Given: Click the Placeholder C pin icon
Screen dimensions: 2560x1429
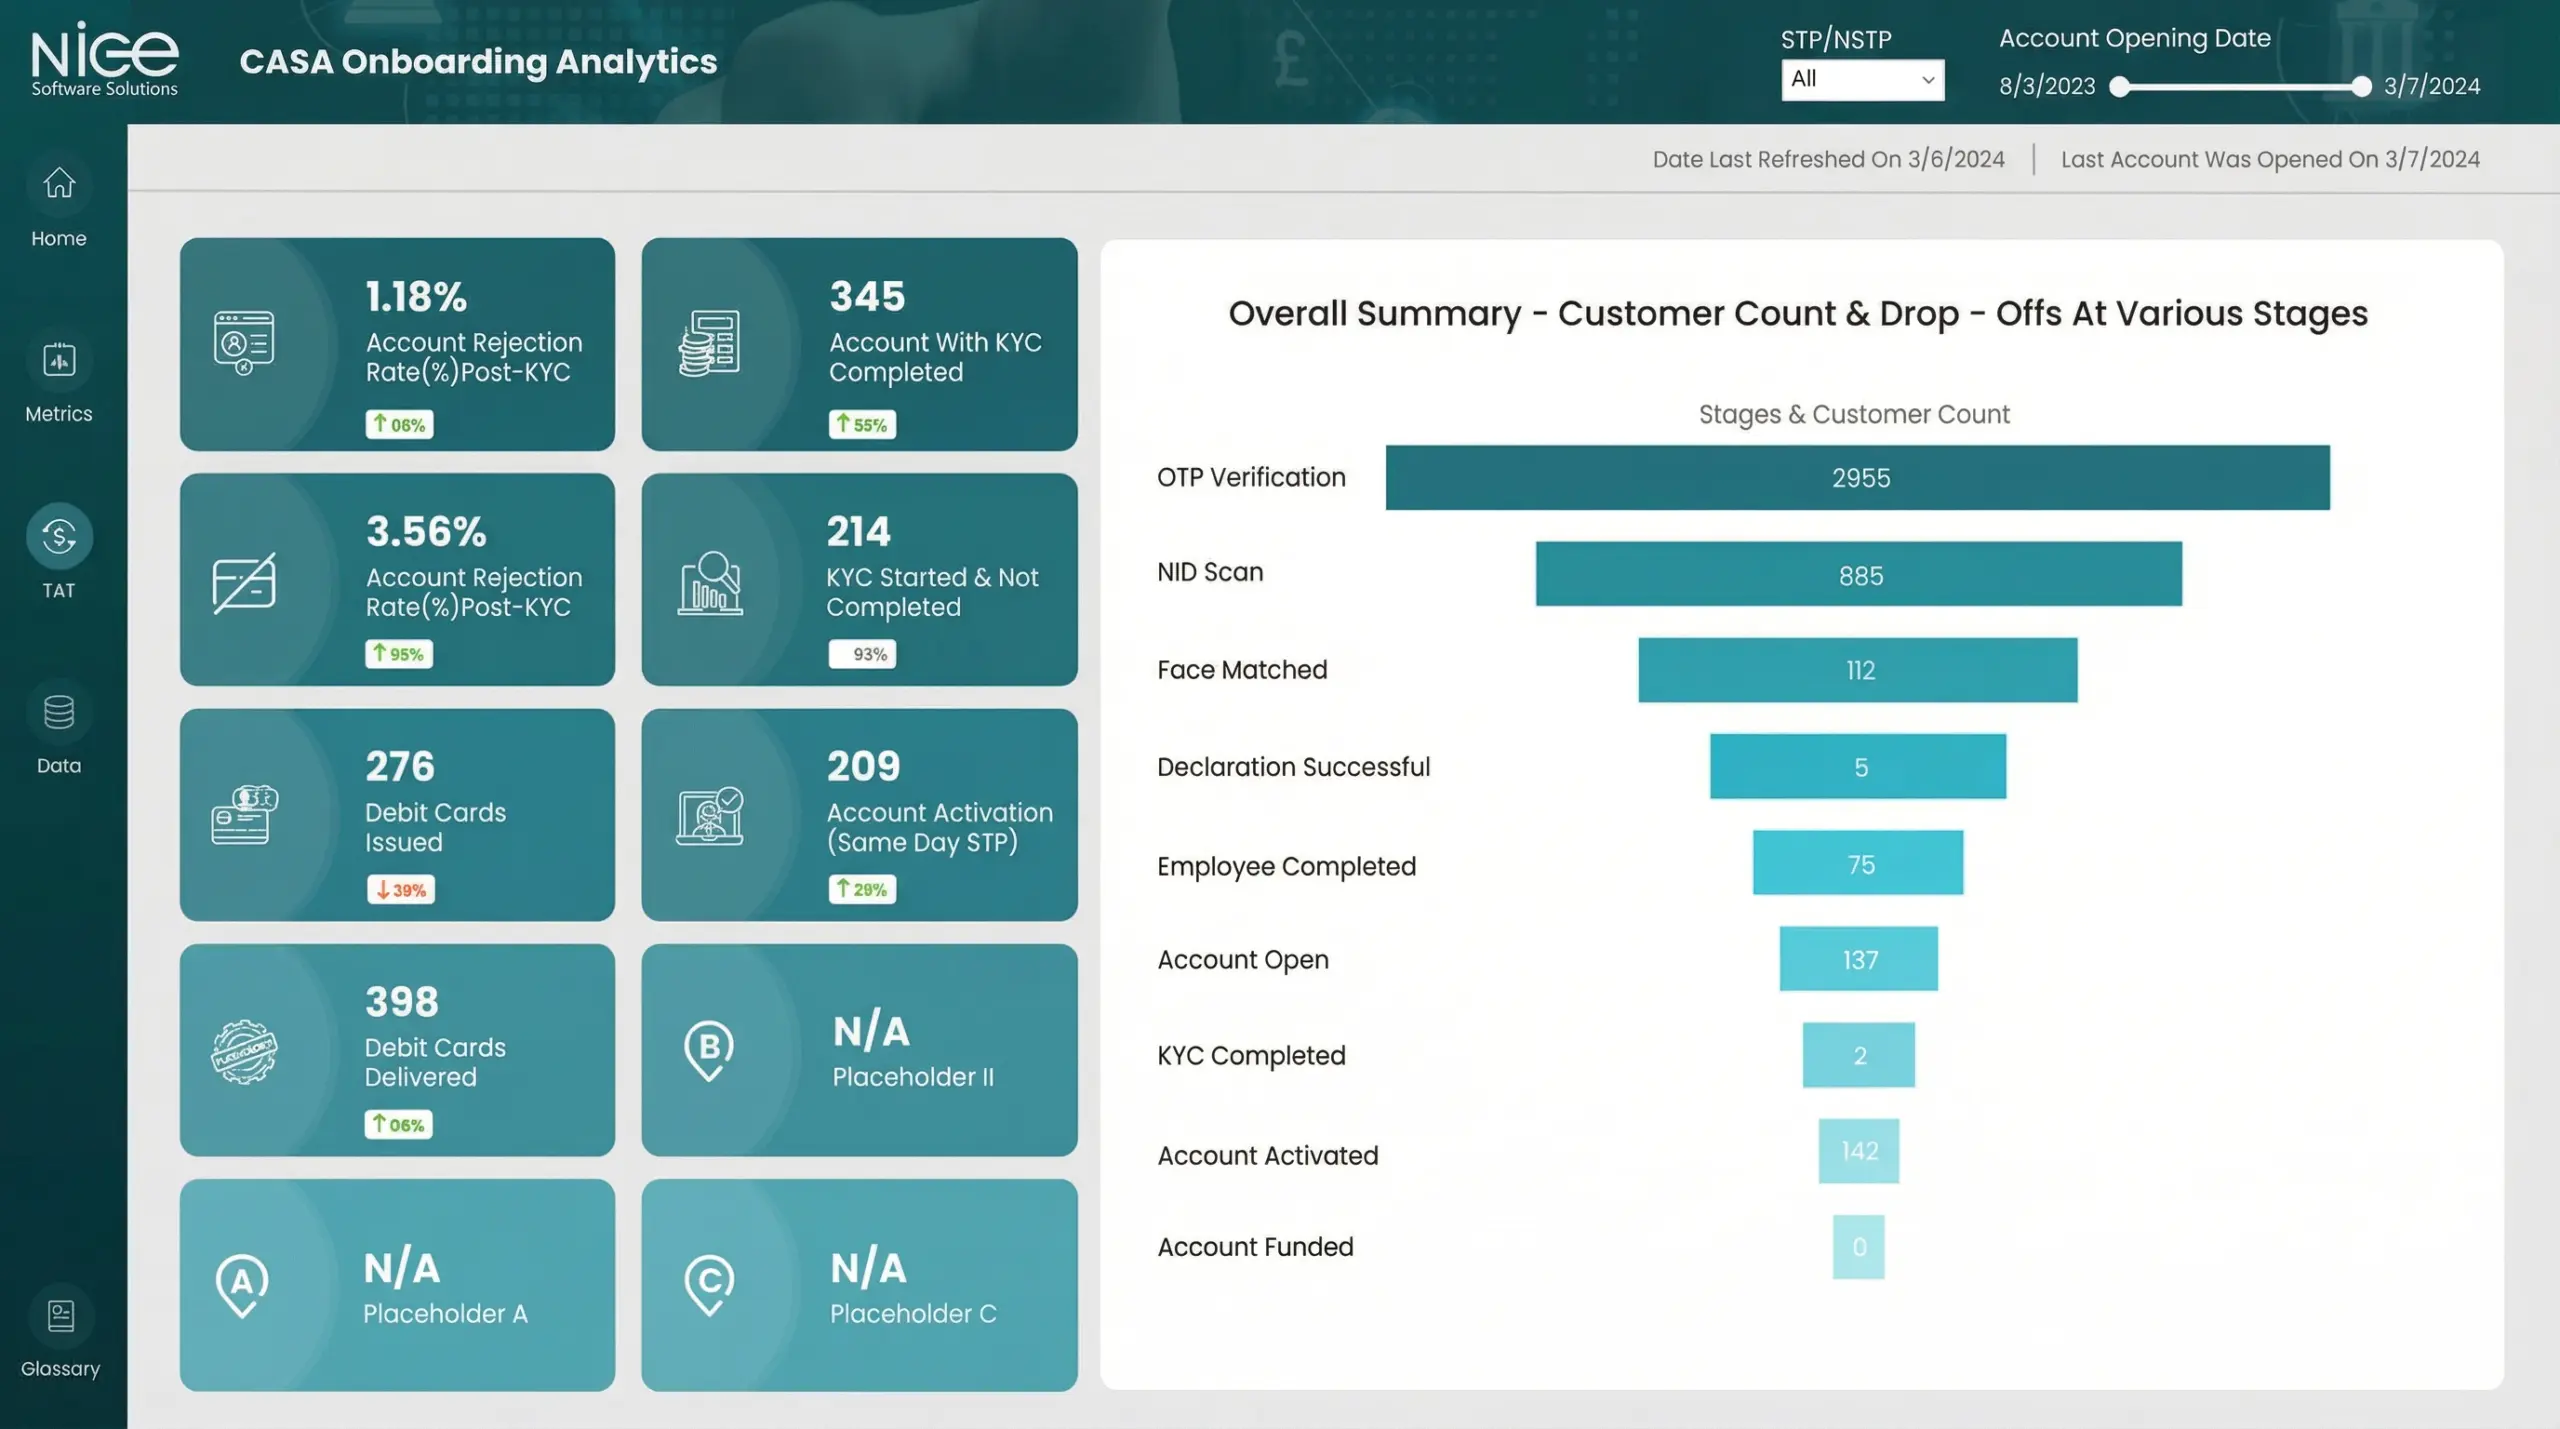Looking at the screenshot, I should (709, 1284).
